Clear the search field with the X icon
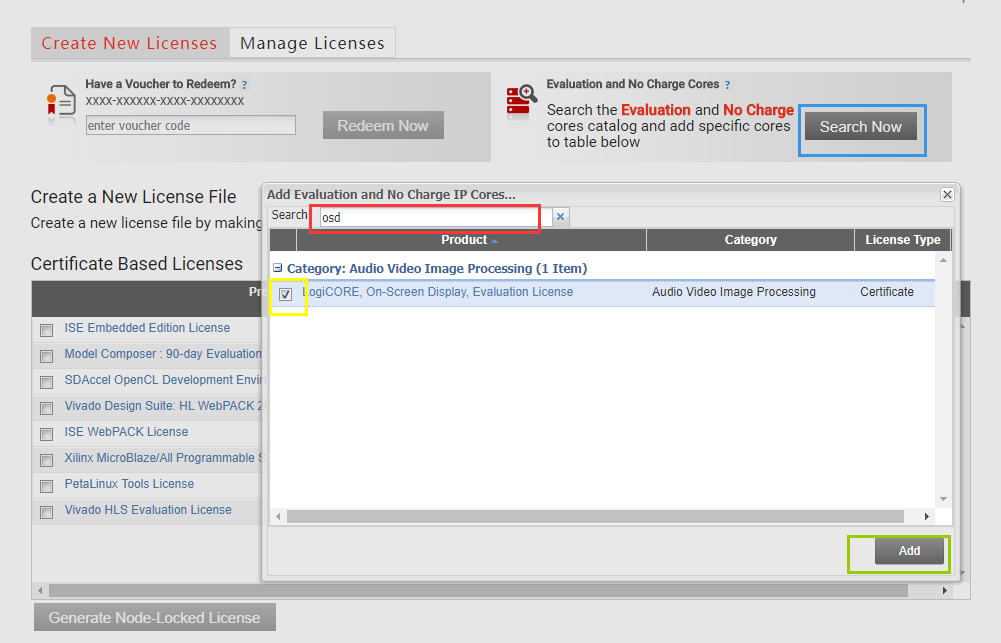The height and width of the screenshot is (643, 1001). (x=561, y=216)
